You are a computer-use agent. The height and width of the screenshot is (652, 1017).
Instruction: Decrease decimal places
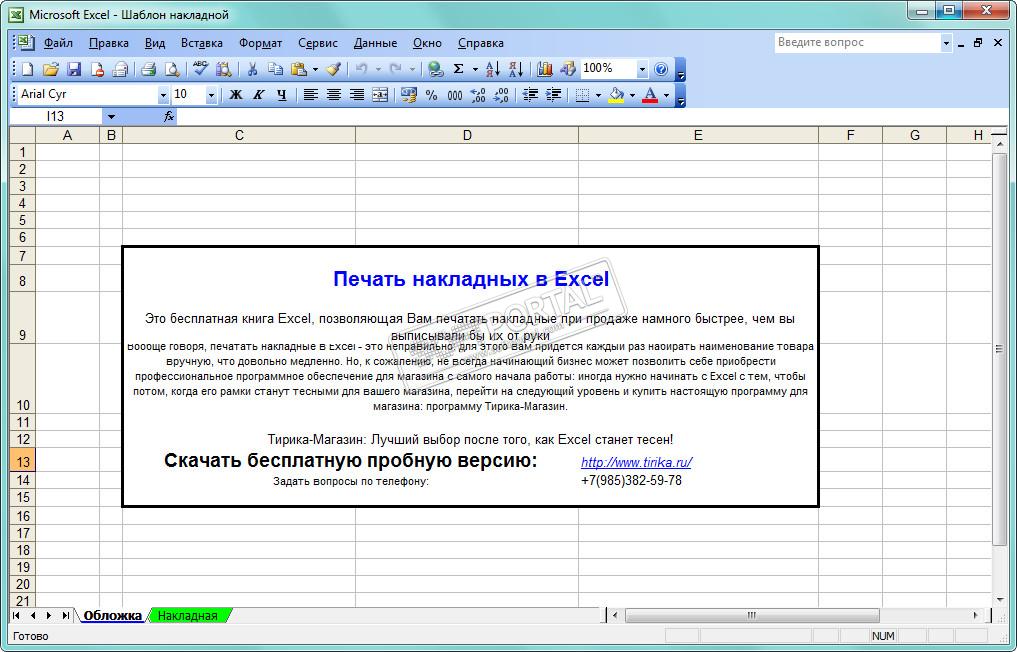click(x=501, y=95)
